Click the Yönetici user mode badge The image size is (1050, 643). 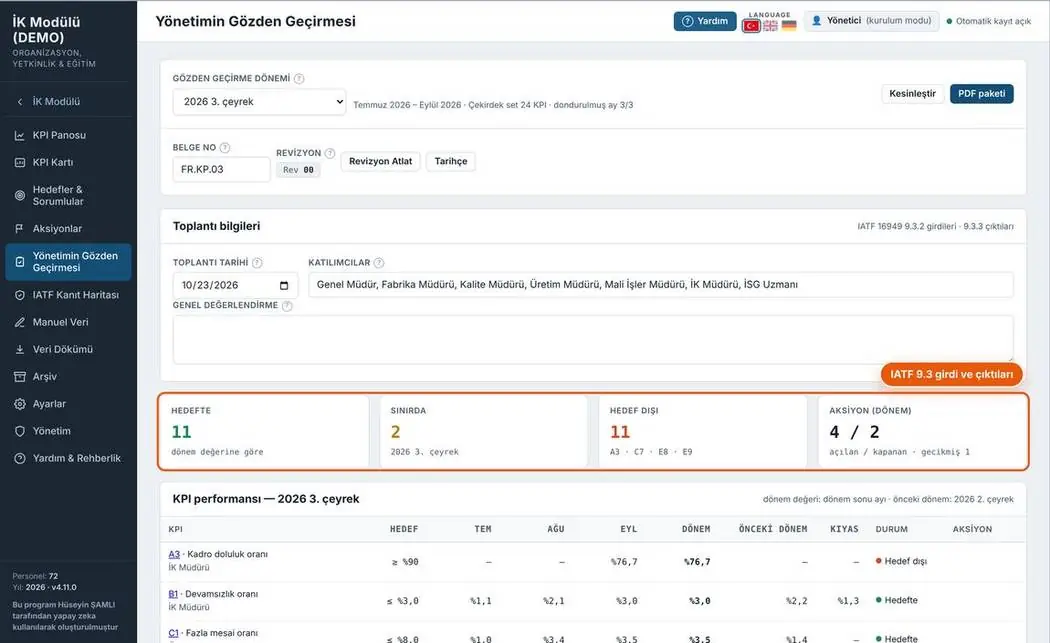click(871, 21)
